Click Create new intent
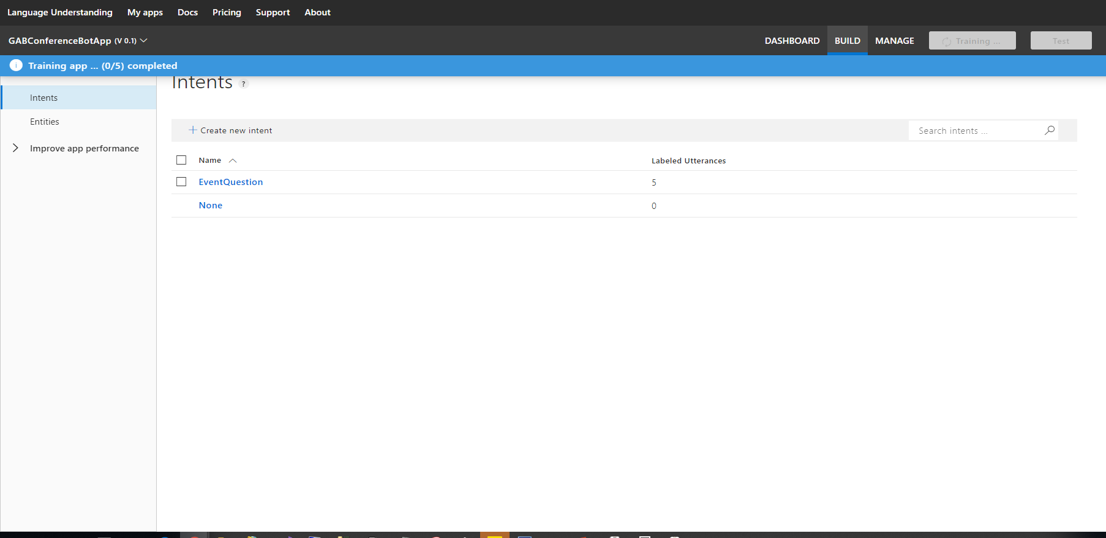 [230, 130]
